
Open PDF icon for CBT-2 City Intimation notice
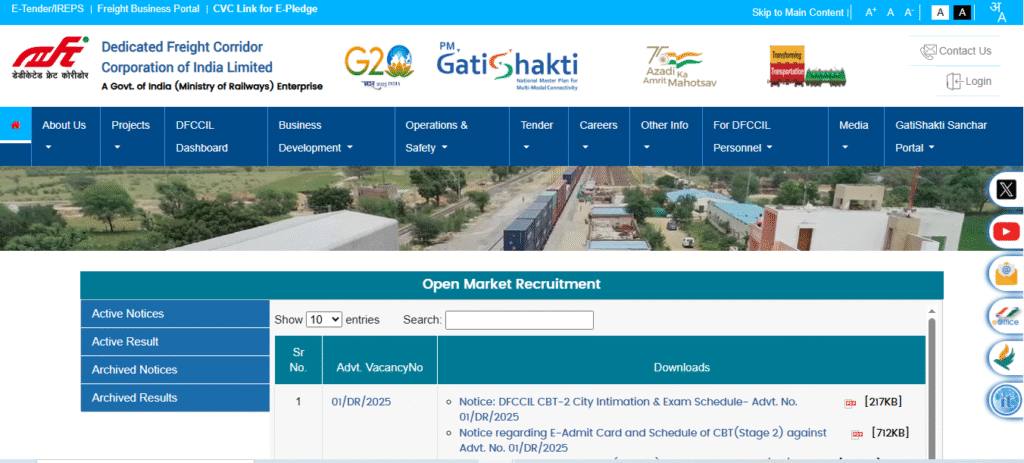pyautogui.click(x=851, y=403)
